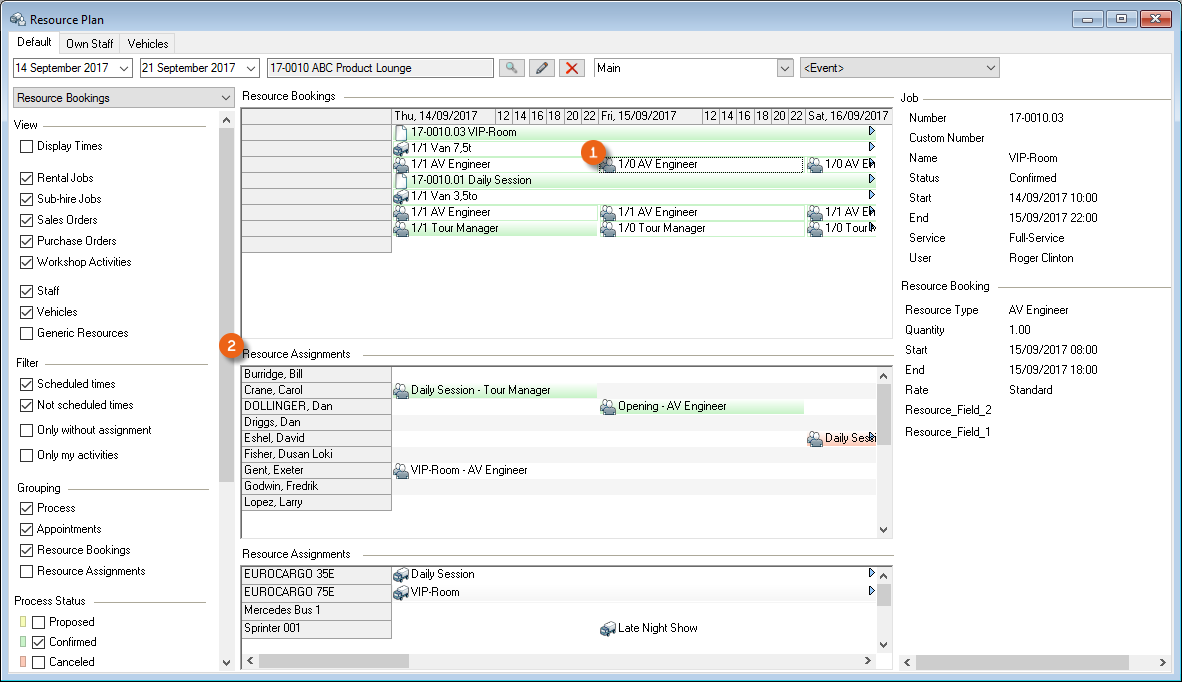1182x682 pixels.
Task: Click the job field 17-0010 ABC Product Lounge
Action: coord(380,68)
